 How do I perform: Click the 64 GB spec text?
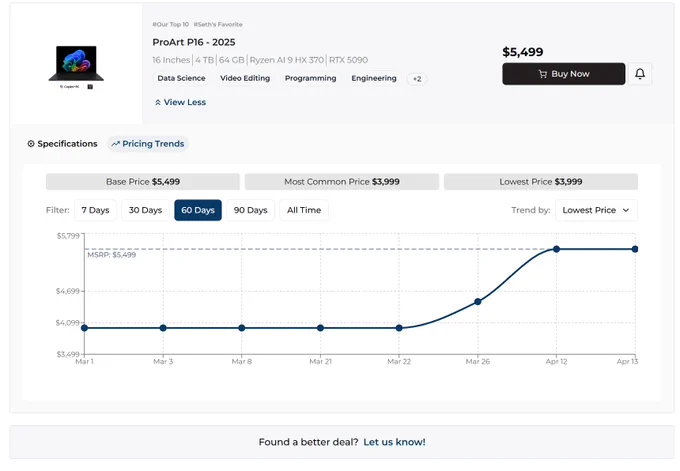point(232,60)
